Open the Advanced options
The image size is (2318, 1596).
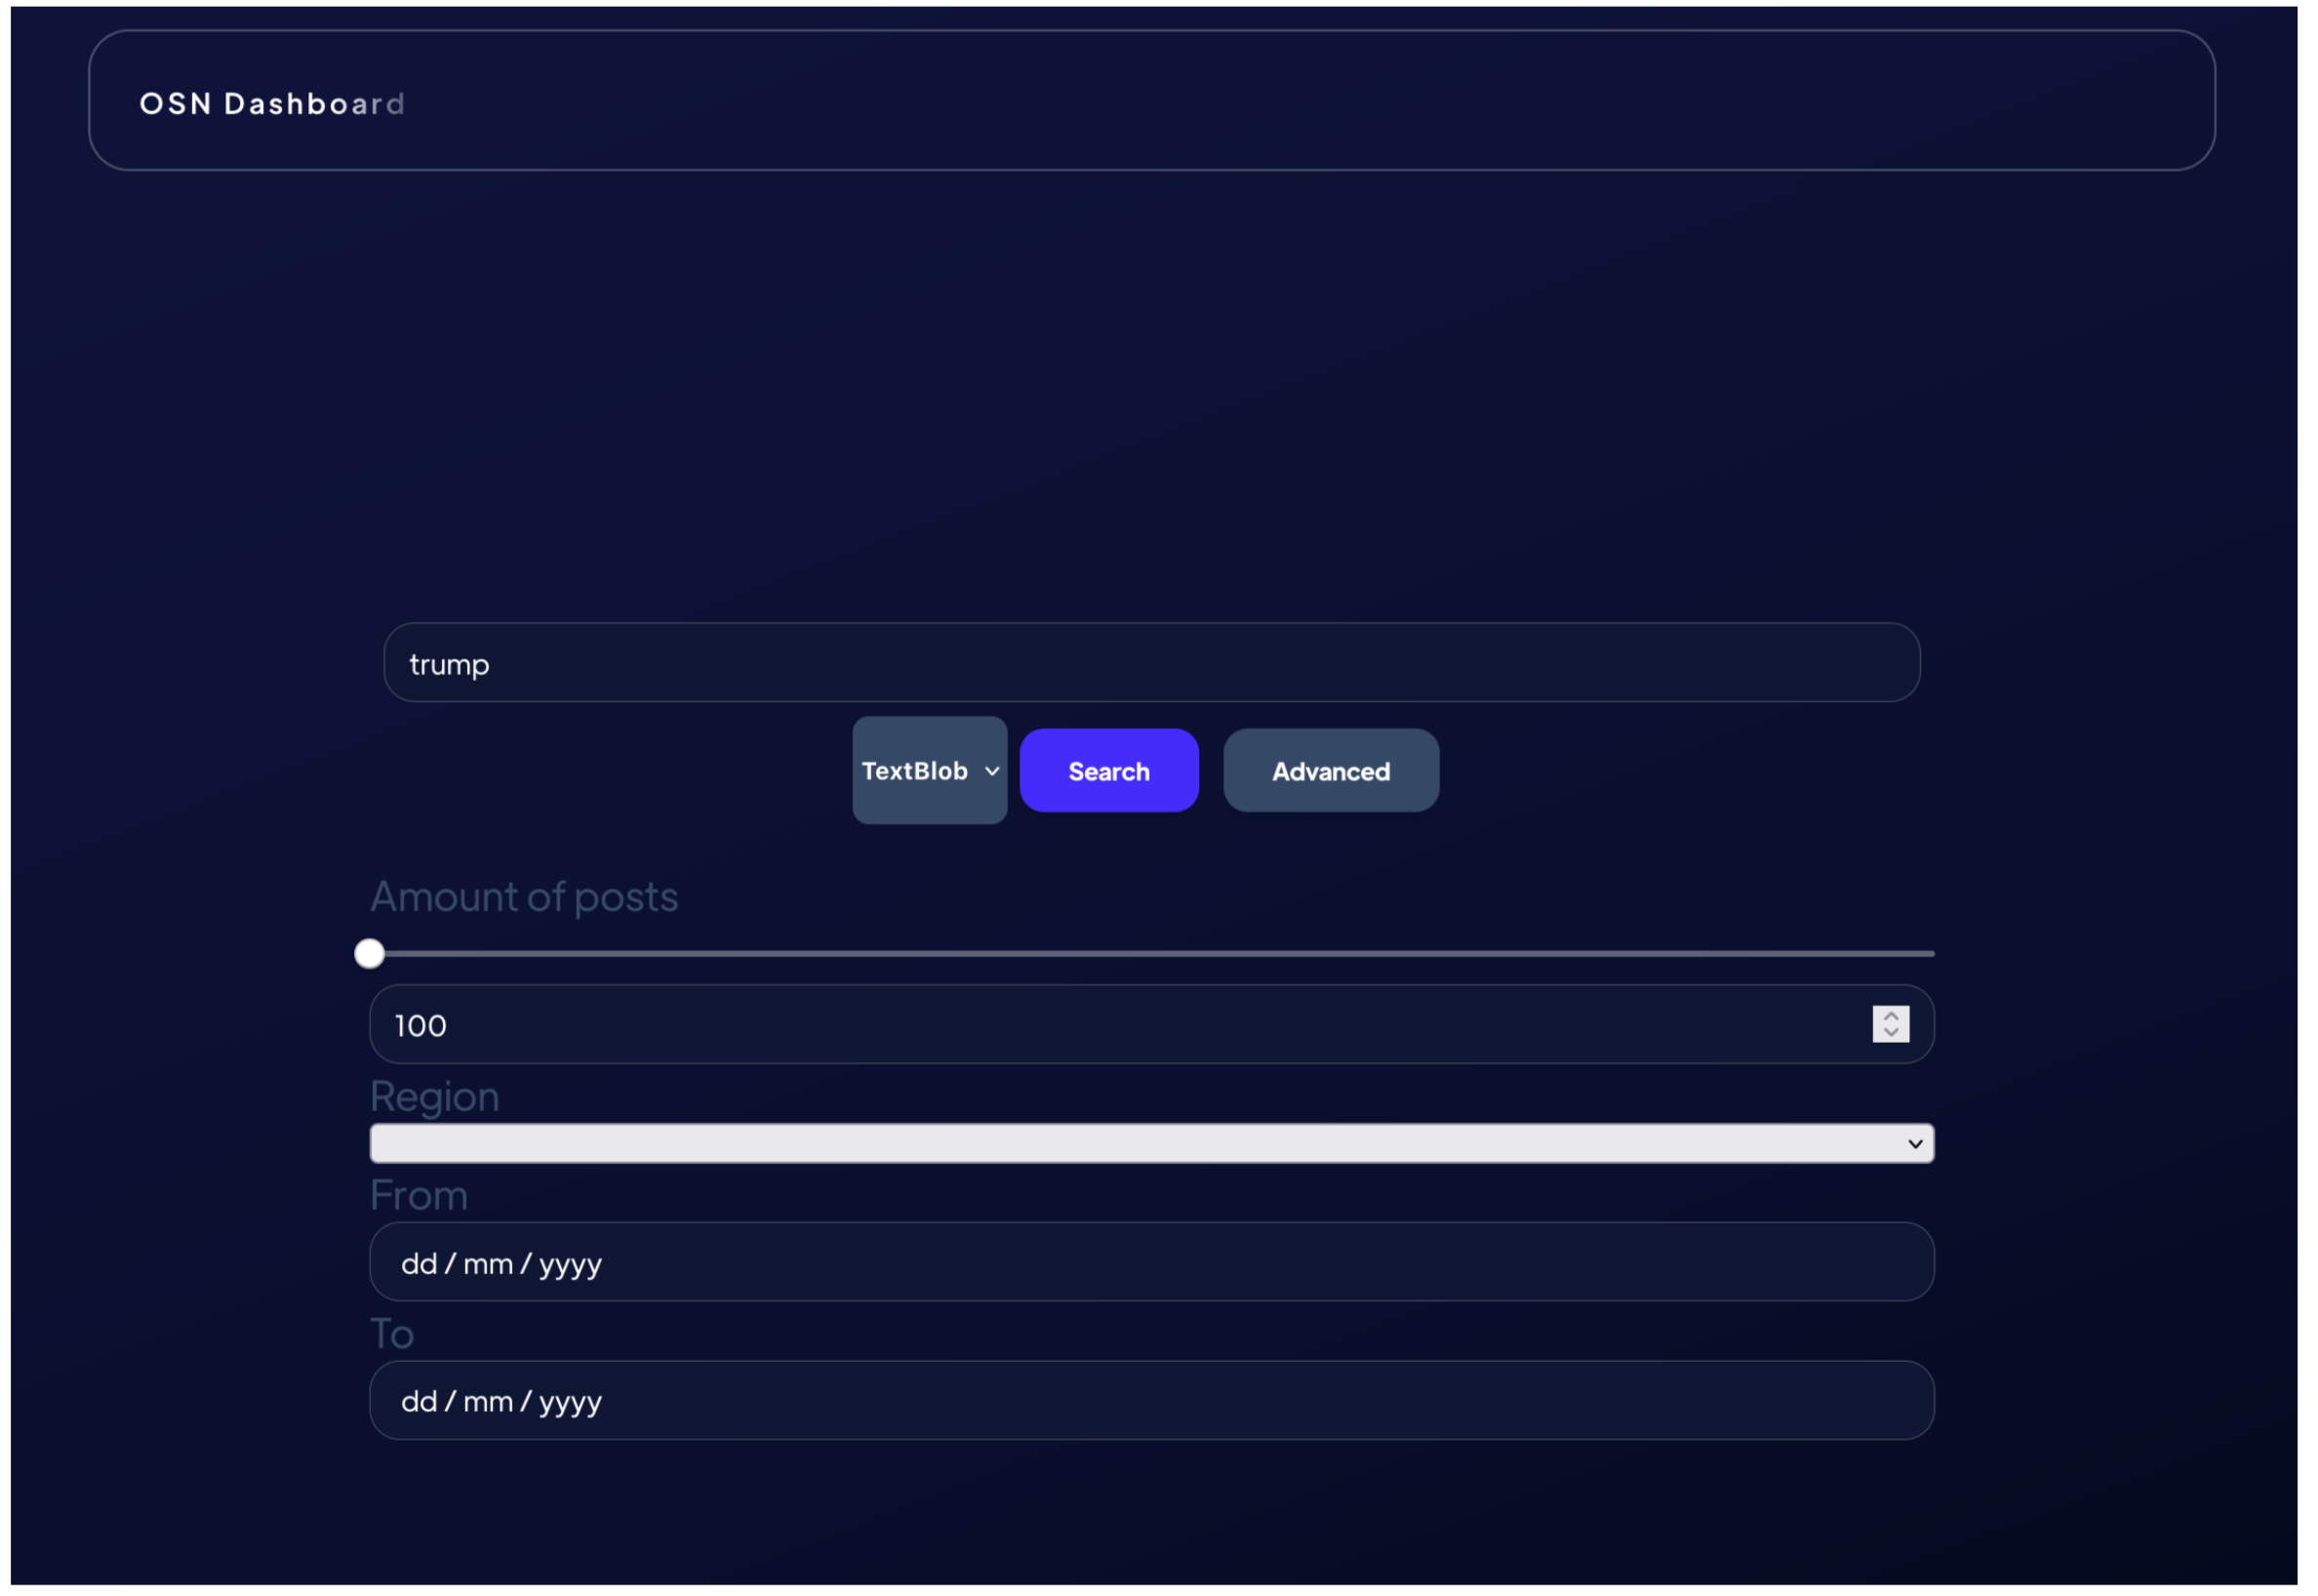[x=1330, y=771]
